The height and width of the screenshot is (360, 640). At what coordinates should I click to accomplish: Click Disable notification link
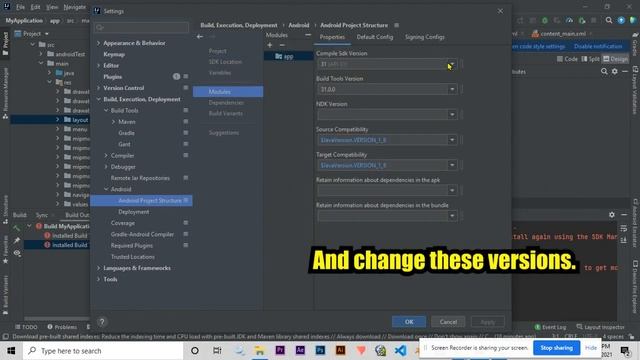[598, 47]
